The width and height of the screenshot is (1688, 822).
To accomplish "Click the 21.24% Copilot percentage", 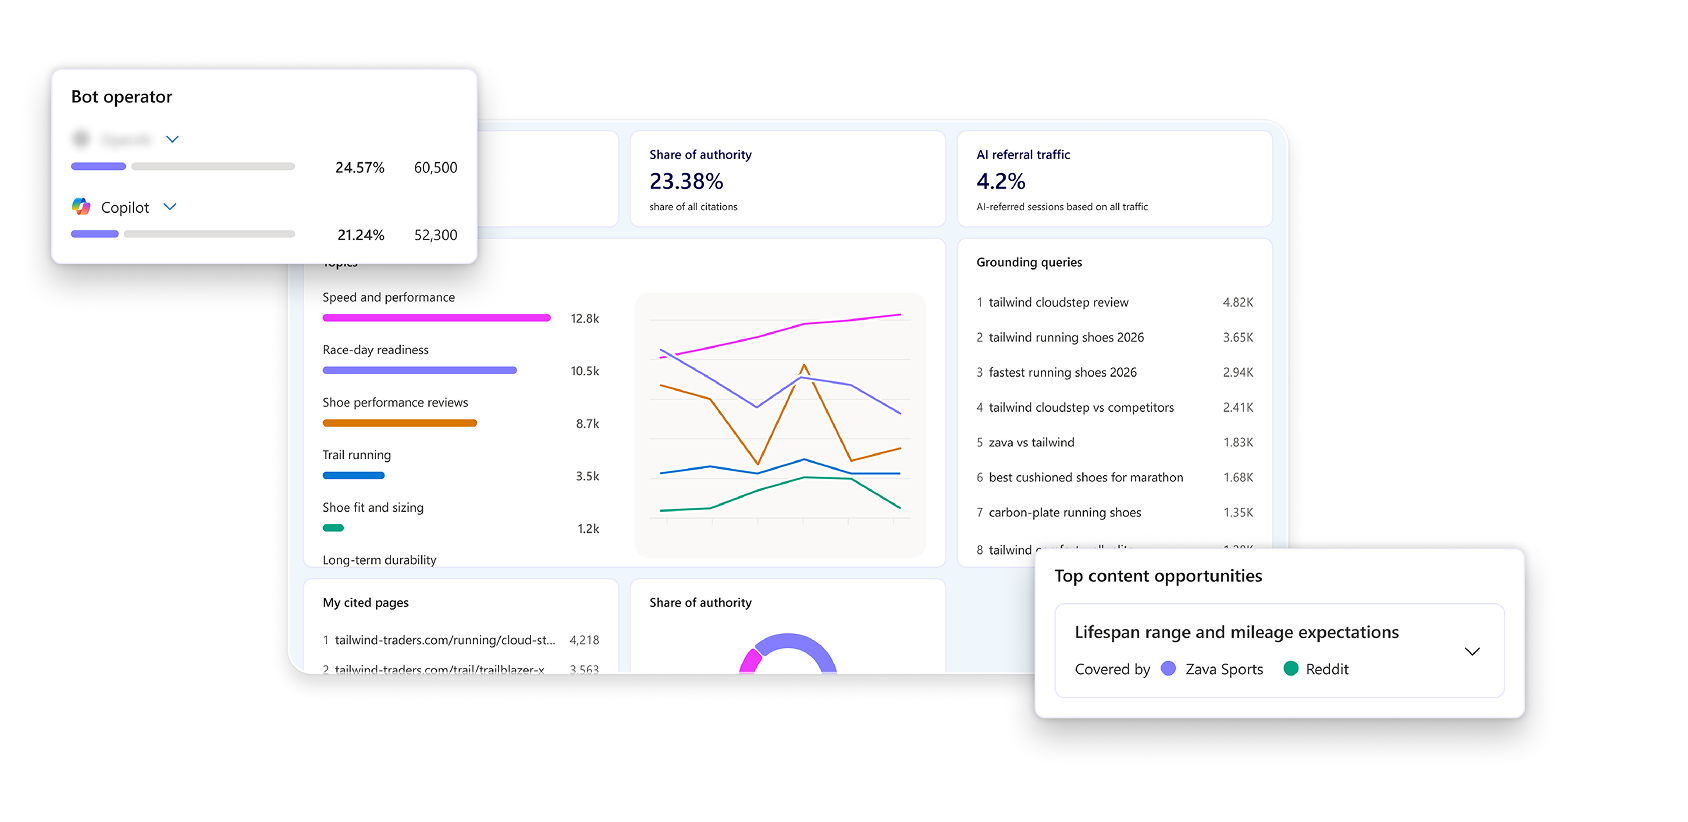I will tap(361, 235).
